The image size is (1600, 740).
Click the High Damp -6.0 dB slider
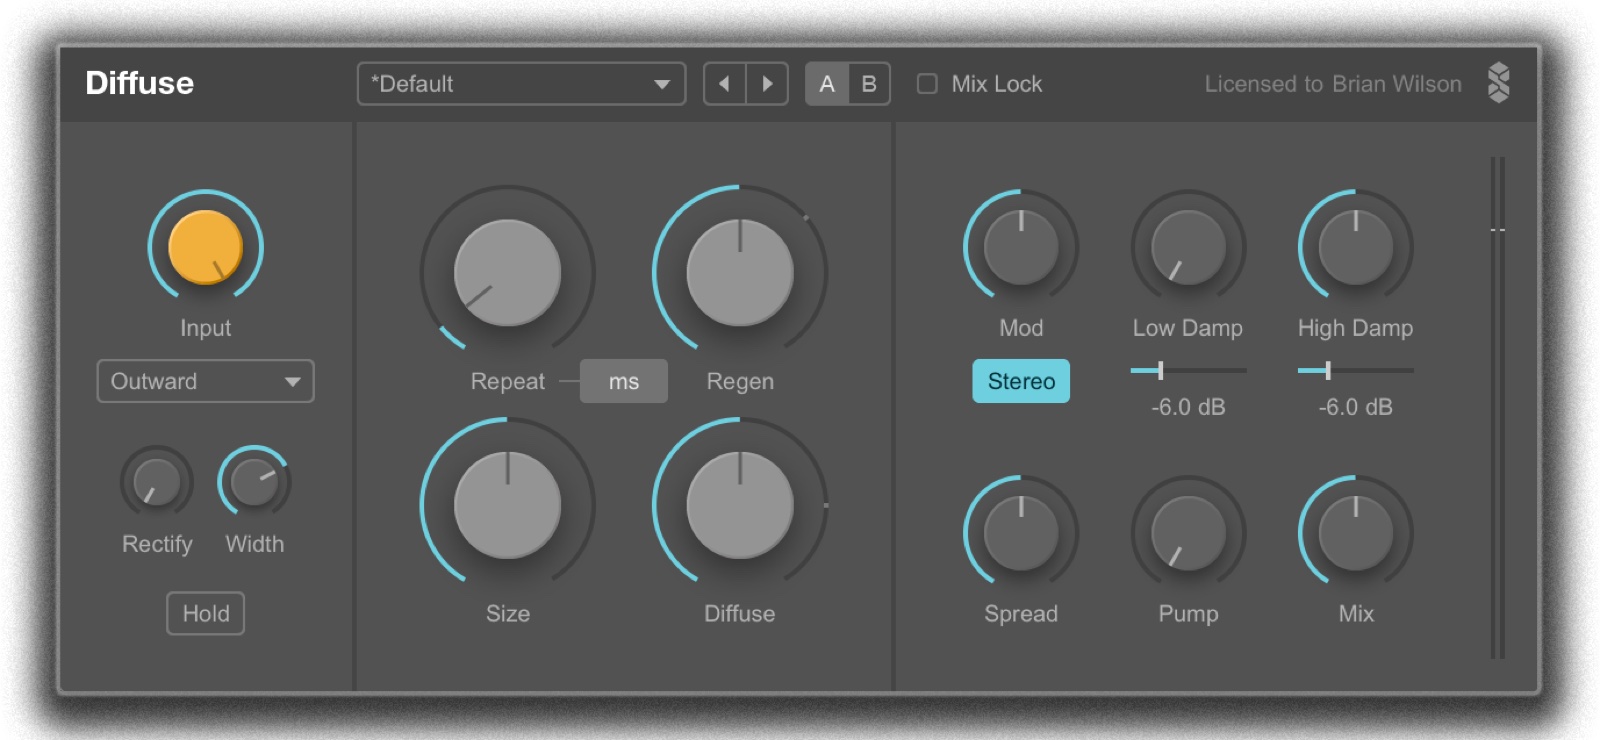(x=1355, y=371)
